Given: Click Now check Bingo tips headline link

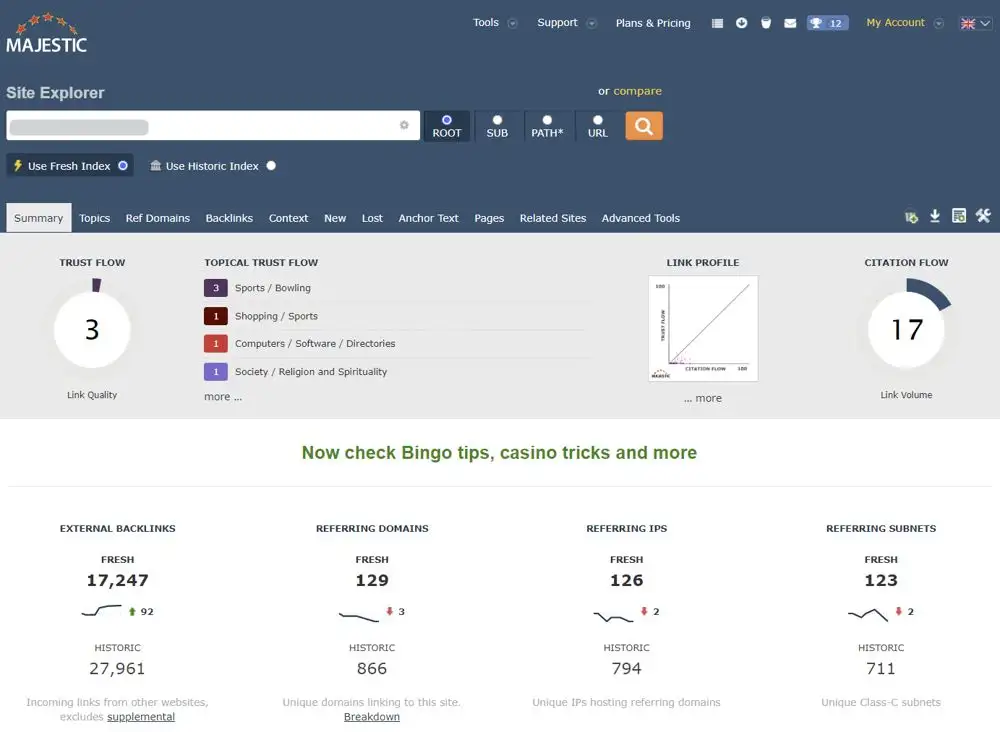Looking at the screenshot, I should pyautogui.click(x=499, y=453).
